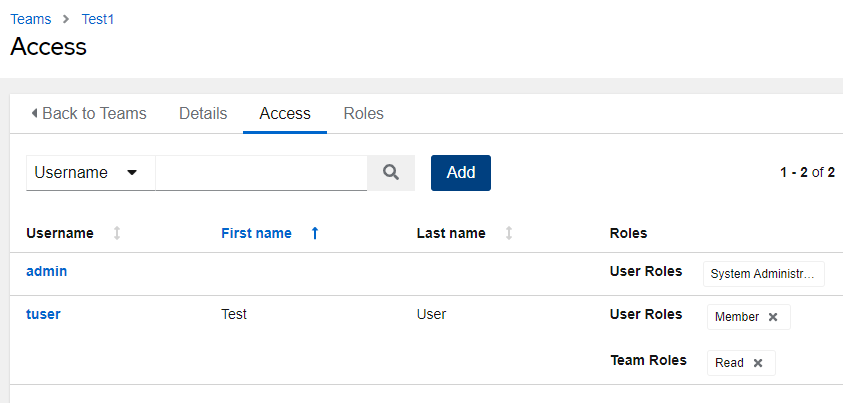Open the Test1 breadcrumb link
Image resolution: width=843 pixels, height=403 pixels.
click(98, 19)
